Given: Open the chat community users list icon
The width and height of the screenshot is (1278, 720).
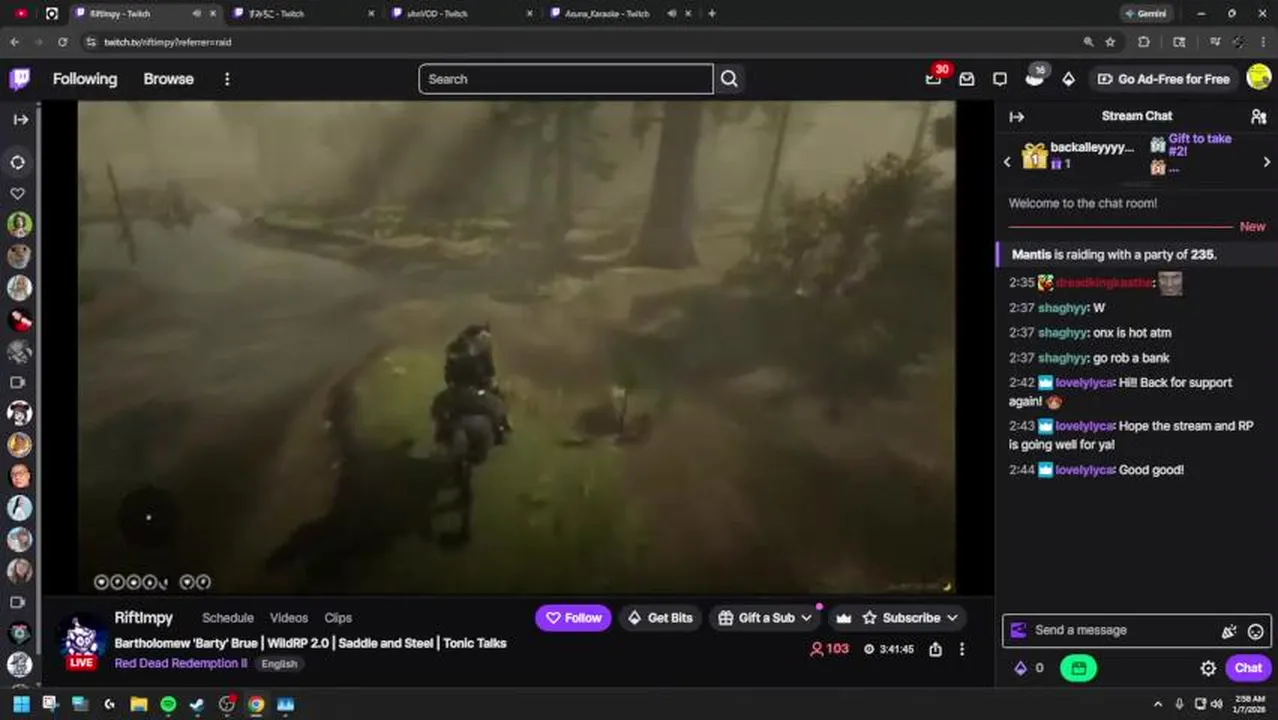Looking at the screenshot, I should (1259, 116).
